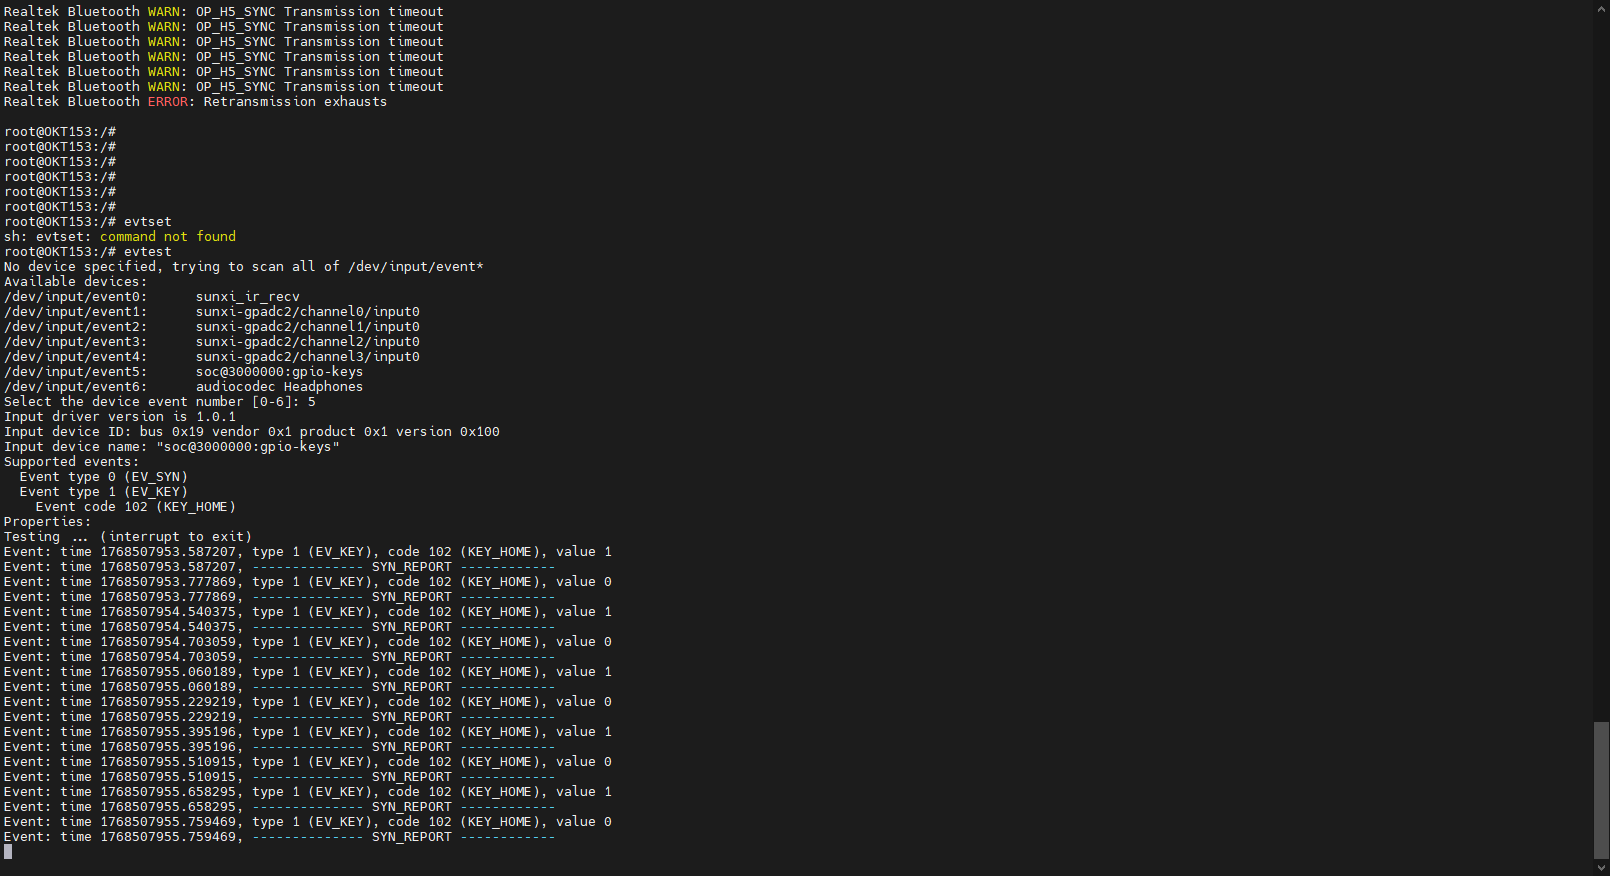
Task: Click the sunxi_ir_recv device name
Action: pos(247,297)
